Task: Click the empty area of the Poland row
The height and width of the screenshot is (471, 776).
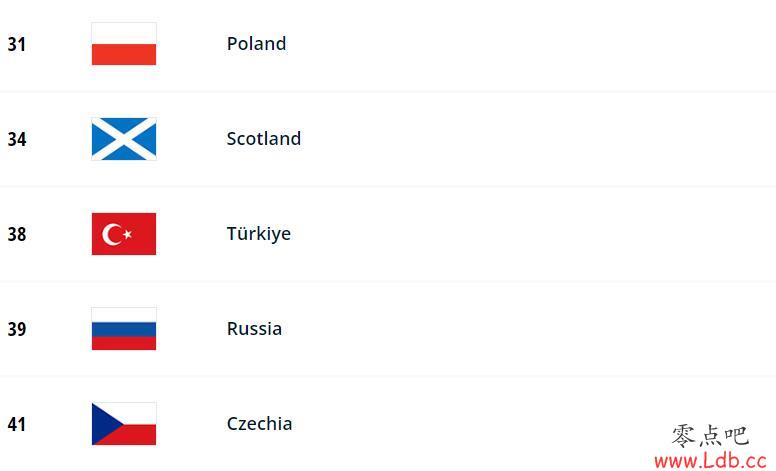Action: [530, 45]
